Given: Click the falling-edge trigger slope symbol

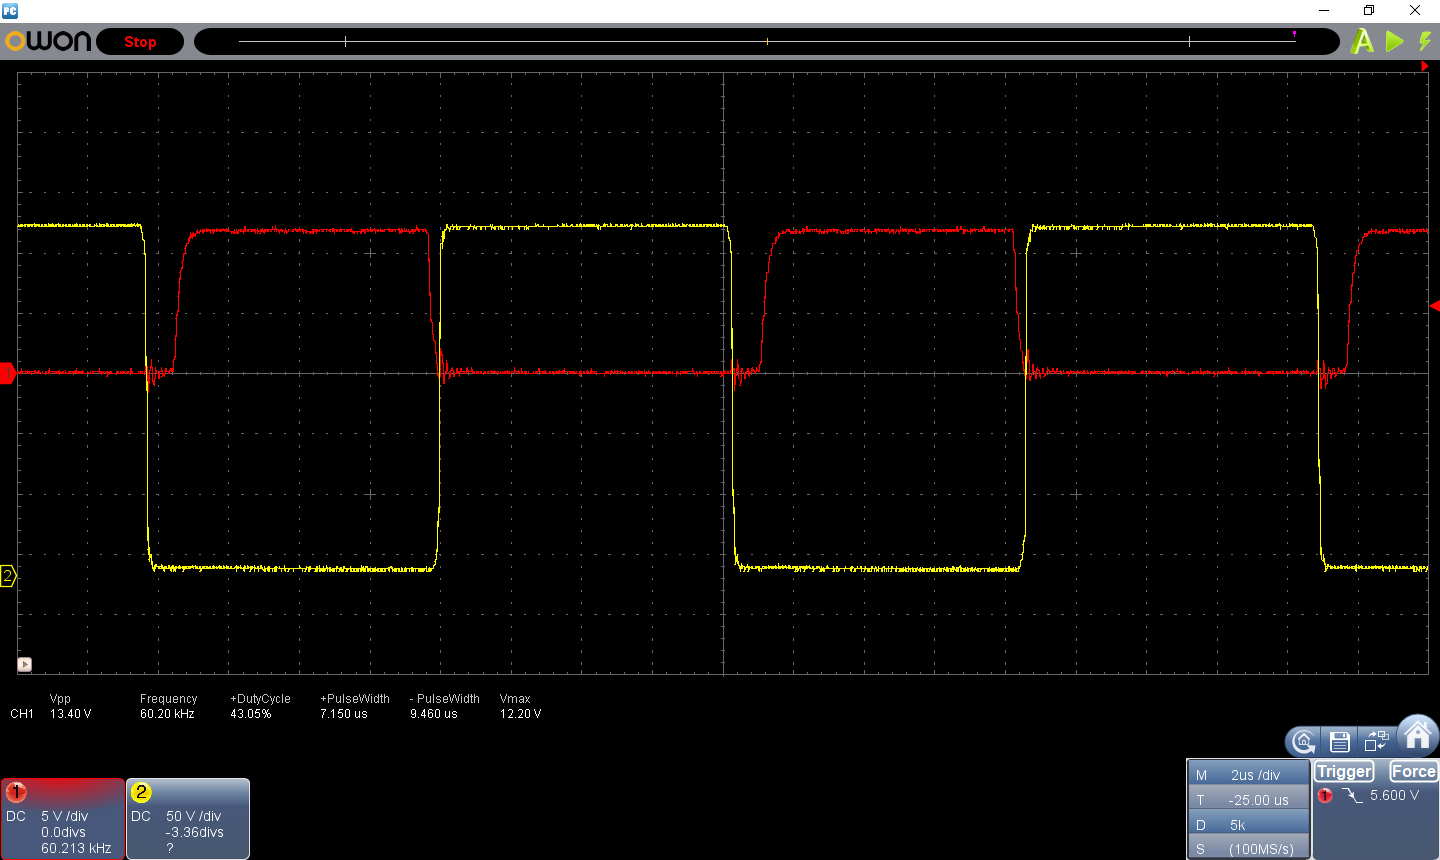Looking at the screenshot, I should pyautogui.click(x=1352, y=796).
